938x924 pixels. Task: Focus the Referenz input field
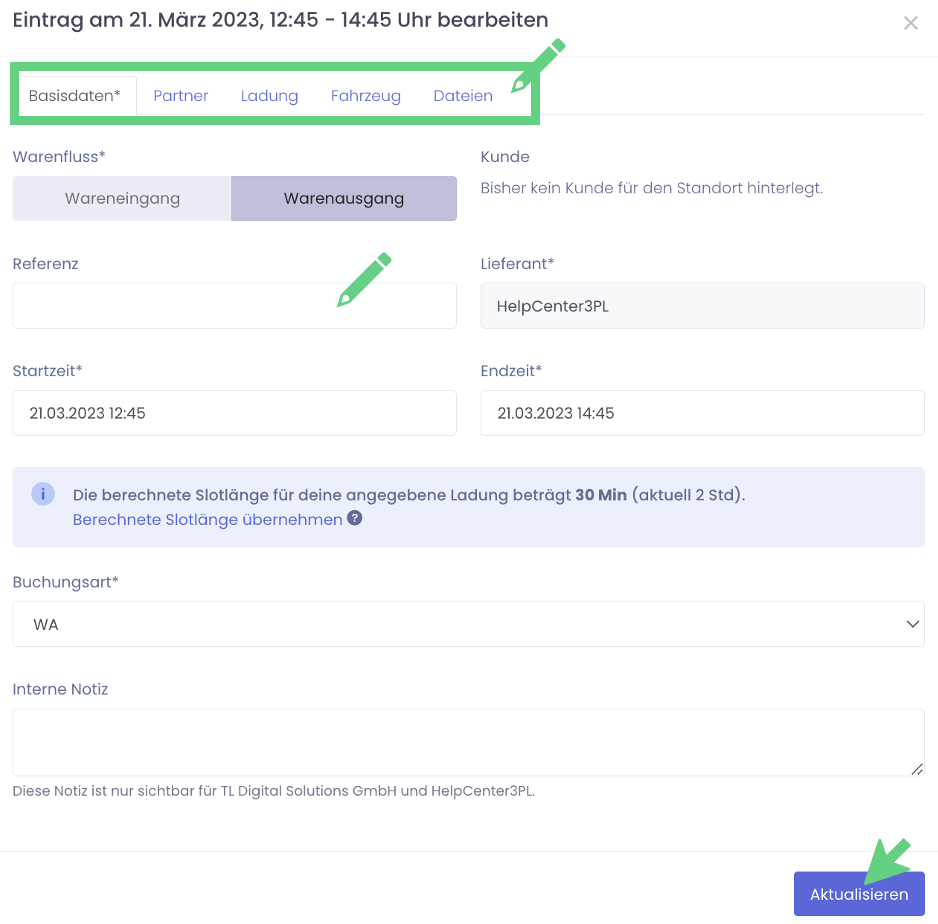(234, 306)
